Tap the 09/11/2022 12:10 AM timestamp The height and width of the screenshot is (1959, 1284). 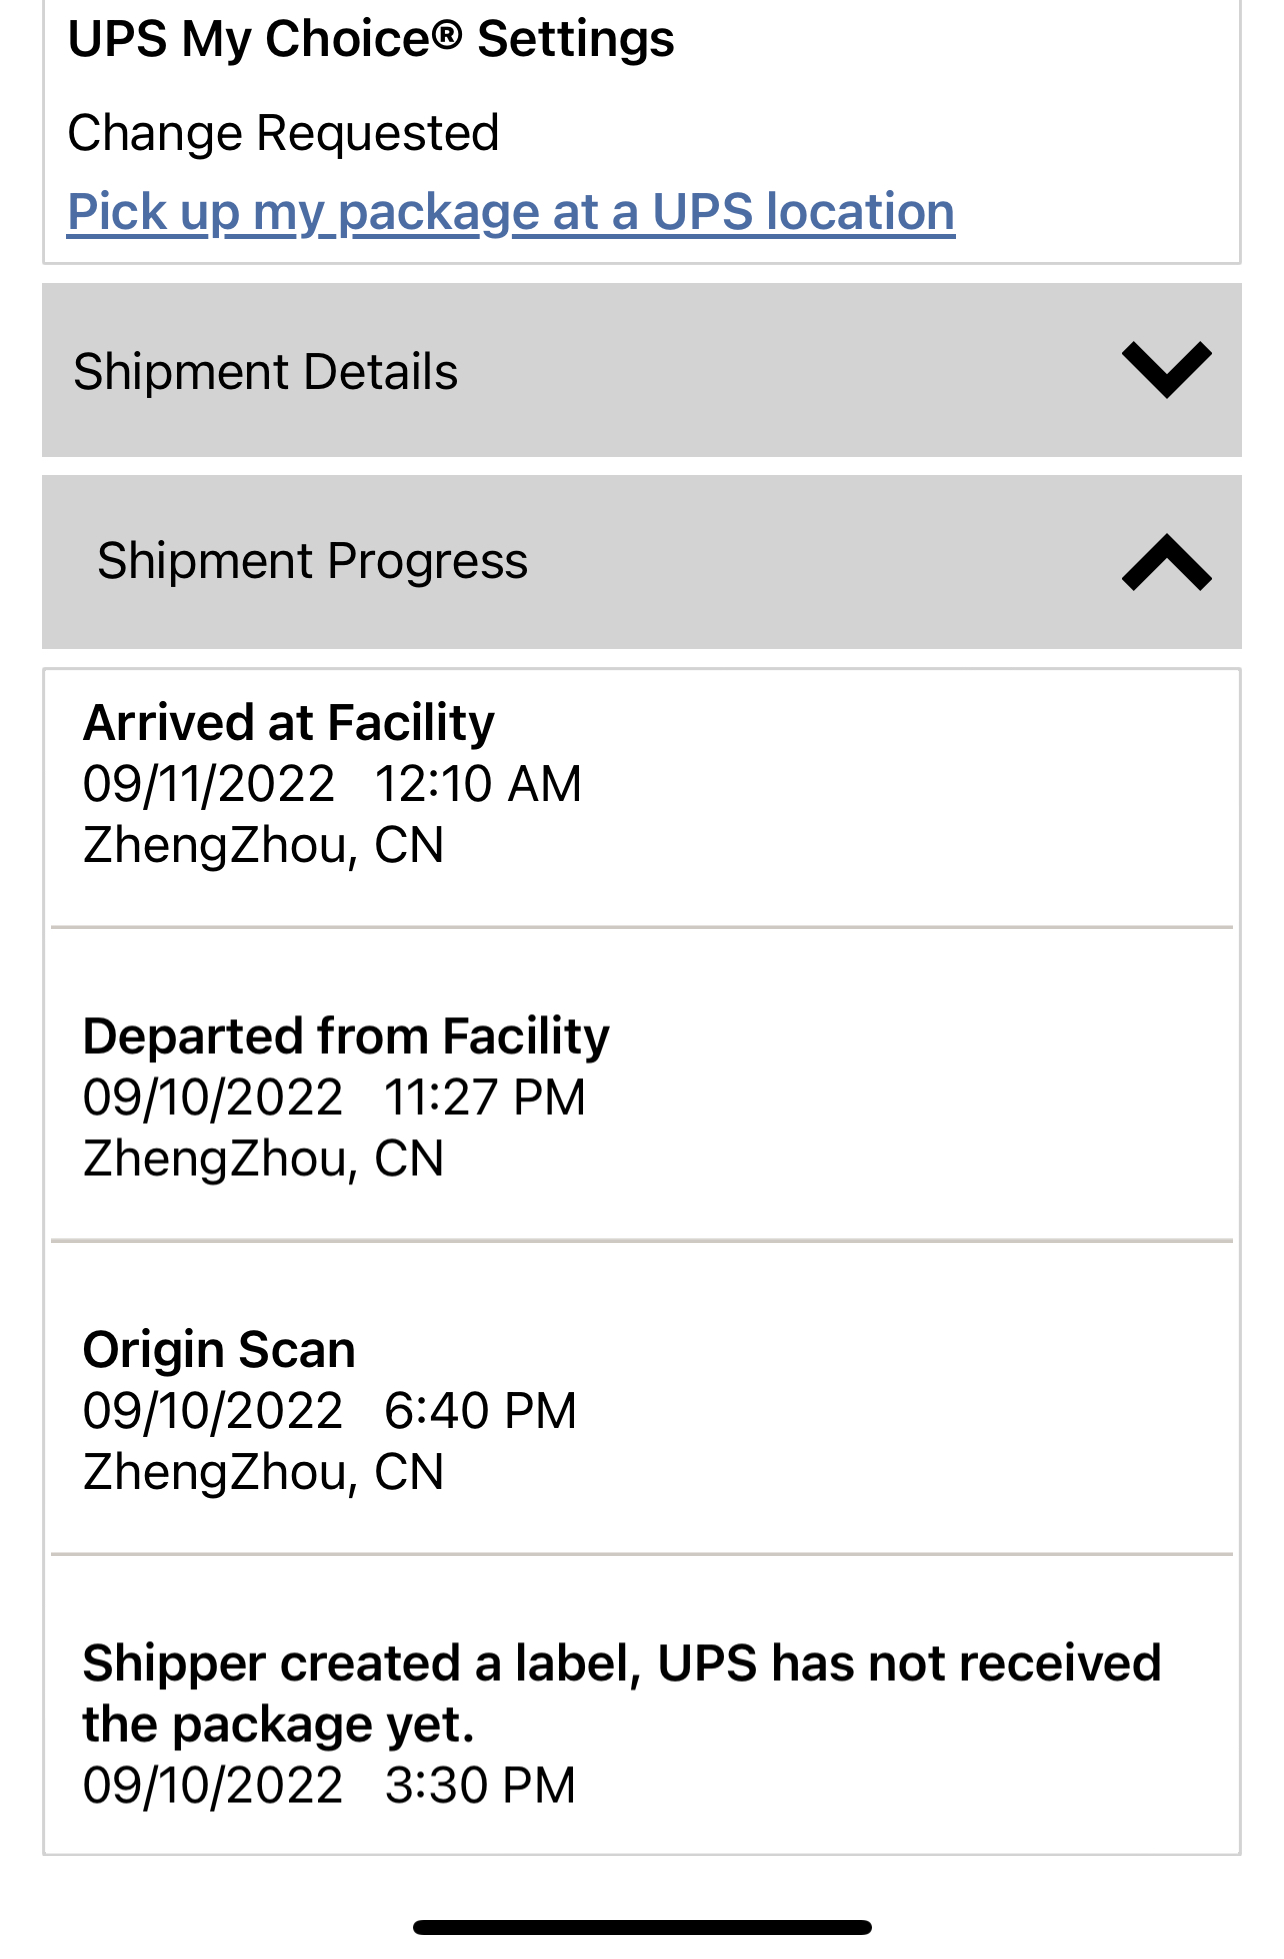[x=332, y=784]
